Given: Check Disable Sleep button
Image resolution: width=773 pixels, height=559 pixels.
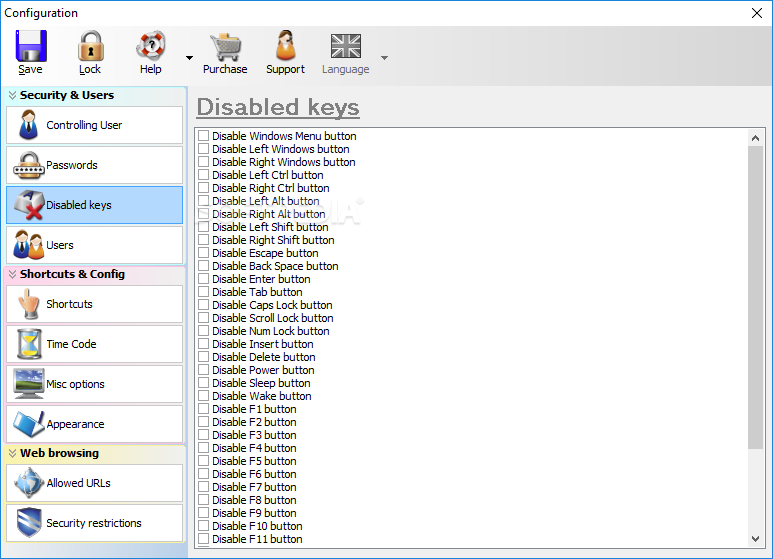Looking at the screenshot, I should [204, 383].
